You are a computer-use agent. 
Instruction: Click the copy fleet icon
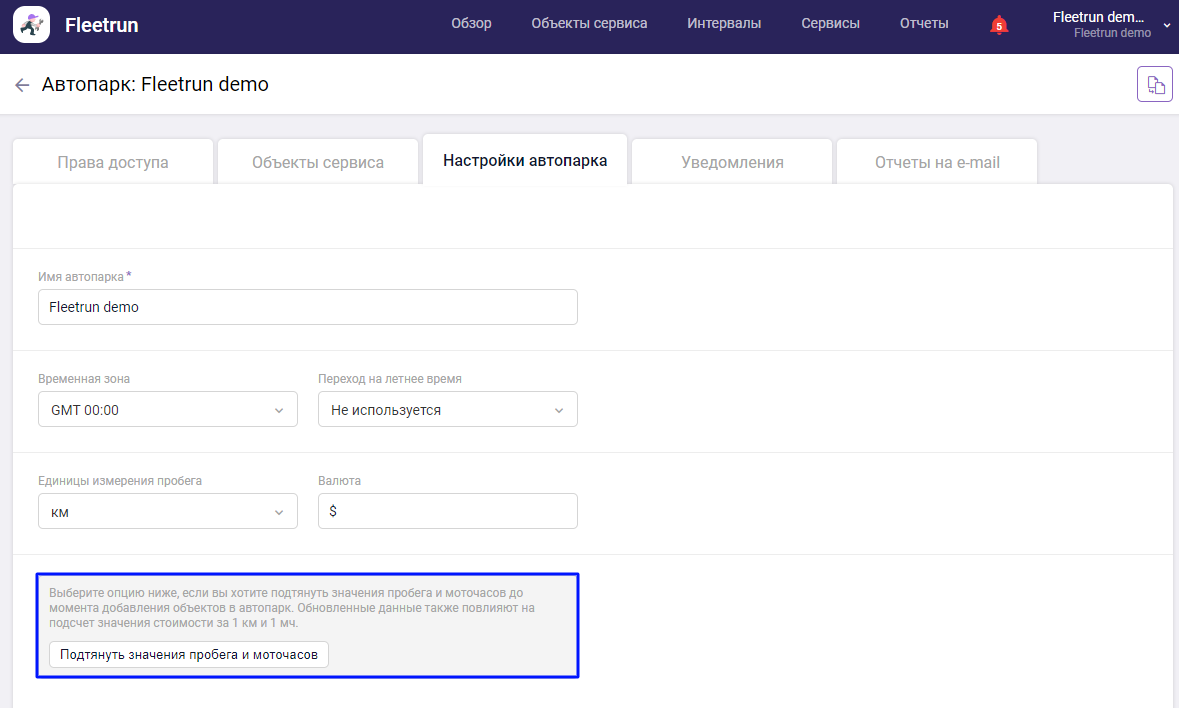click(1155, 84)
